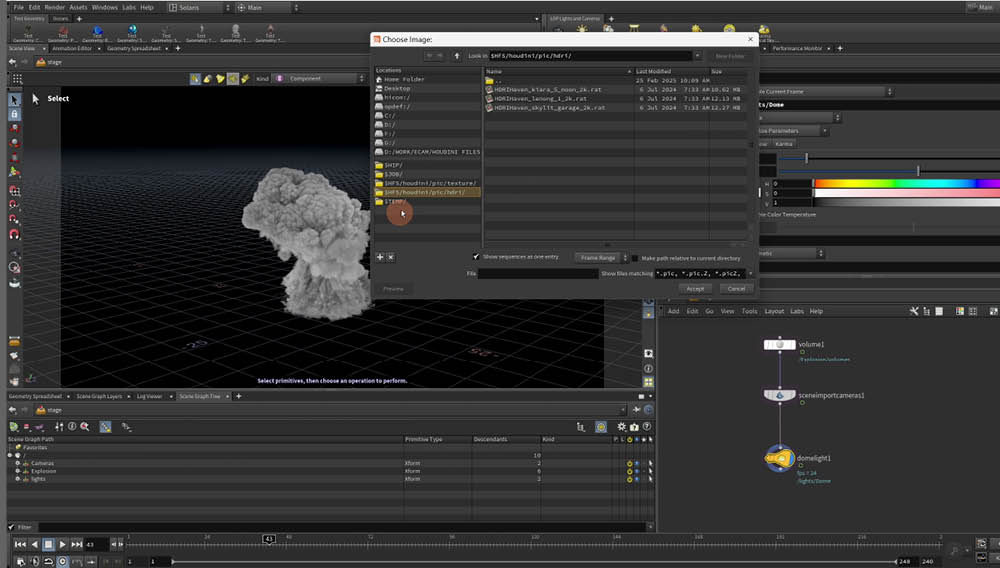This screenshot has height=568, width=1000.
Task: Jump to first frame in the playbar
Action: pyautogui.click(x=19, y=544)
